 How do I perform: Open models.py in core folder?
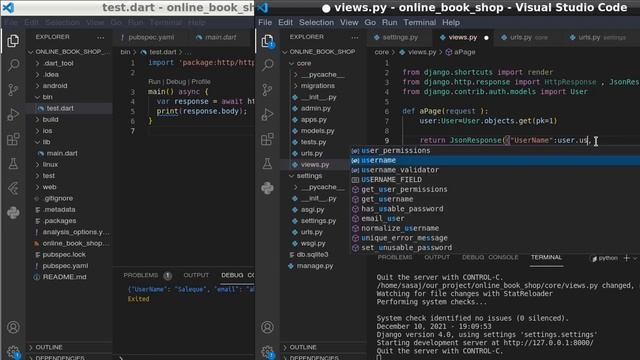(x=317, y=131)
